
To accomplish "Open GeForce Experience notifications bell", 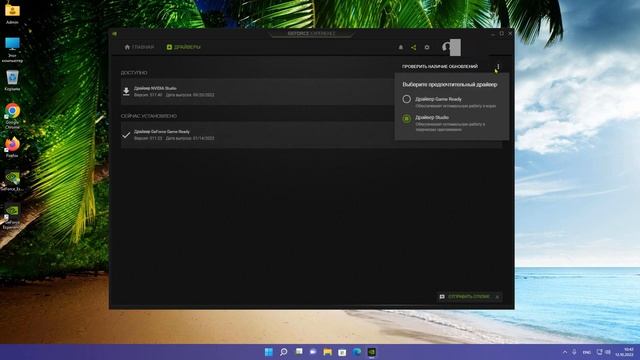I will (400, 47).
